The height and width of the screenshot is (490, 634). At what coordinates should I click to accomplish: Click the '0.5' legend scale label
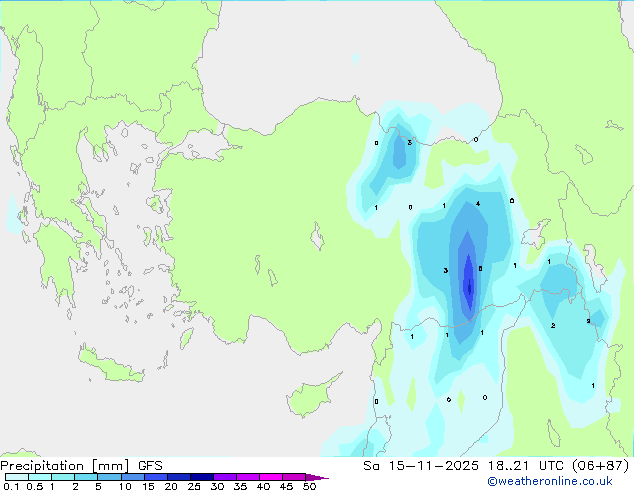pyautogui.click(x=35, y=486)
